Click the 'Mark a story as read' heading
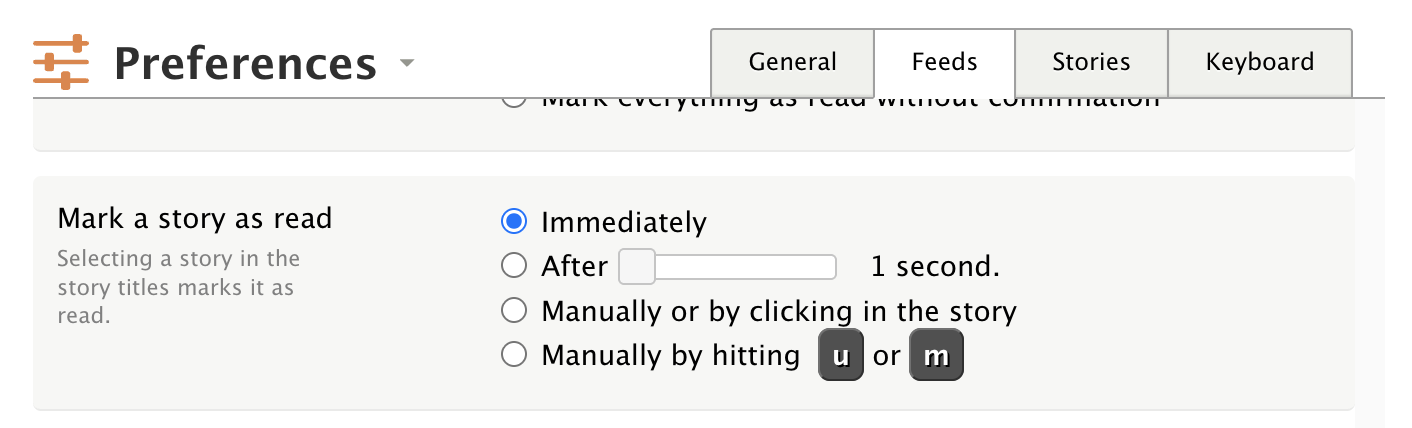The width and height of the screenshot is (1412, 428). pos(194,218)
